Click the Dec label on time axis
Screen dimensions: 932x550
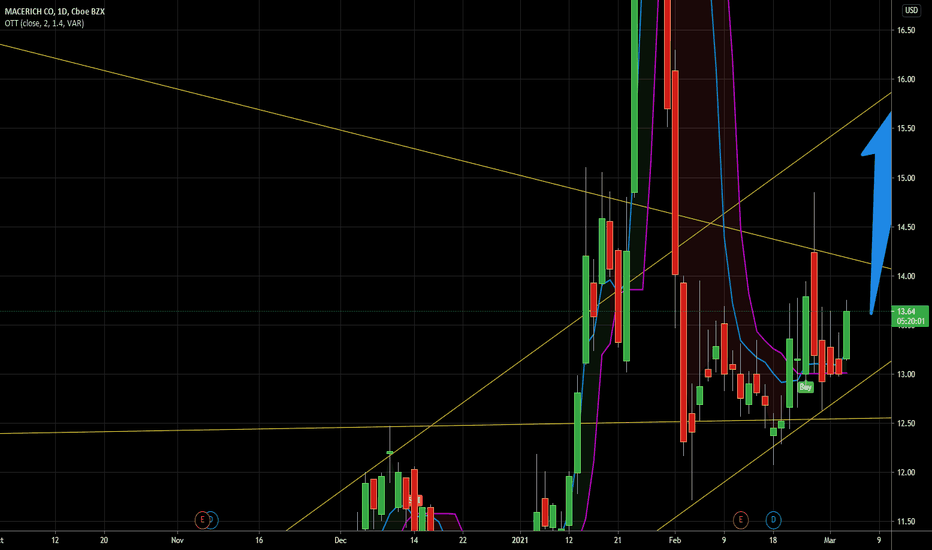pyautogui.click(x=340, y=540)
